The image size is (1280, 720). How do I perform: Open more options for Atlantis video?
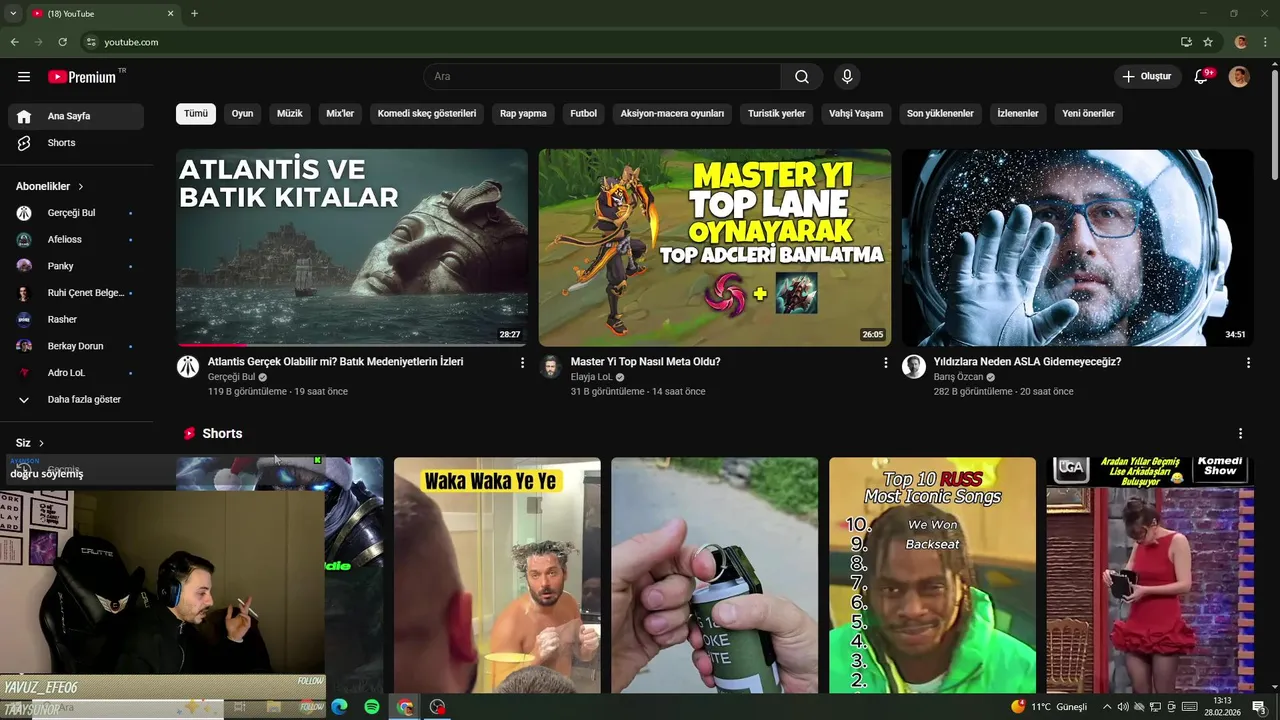522,363
